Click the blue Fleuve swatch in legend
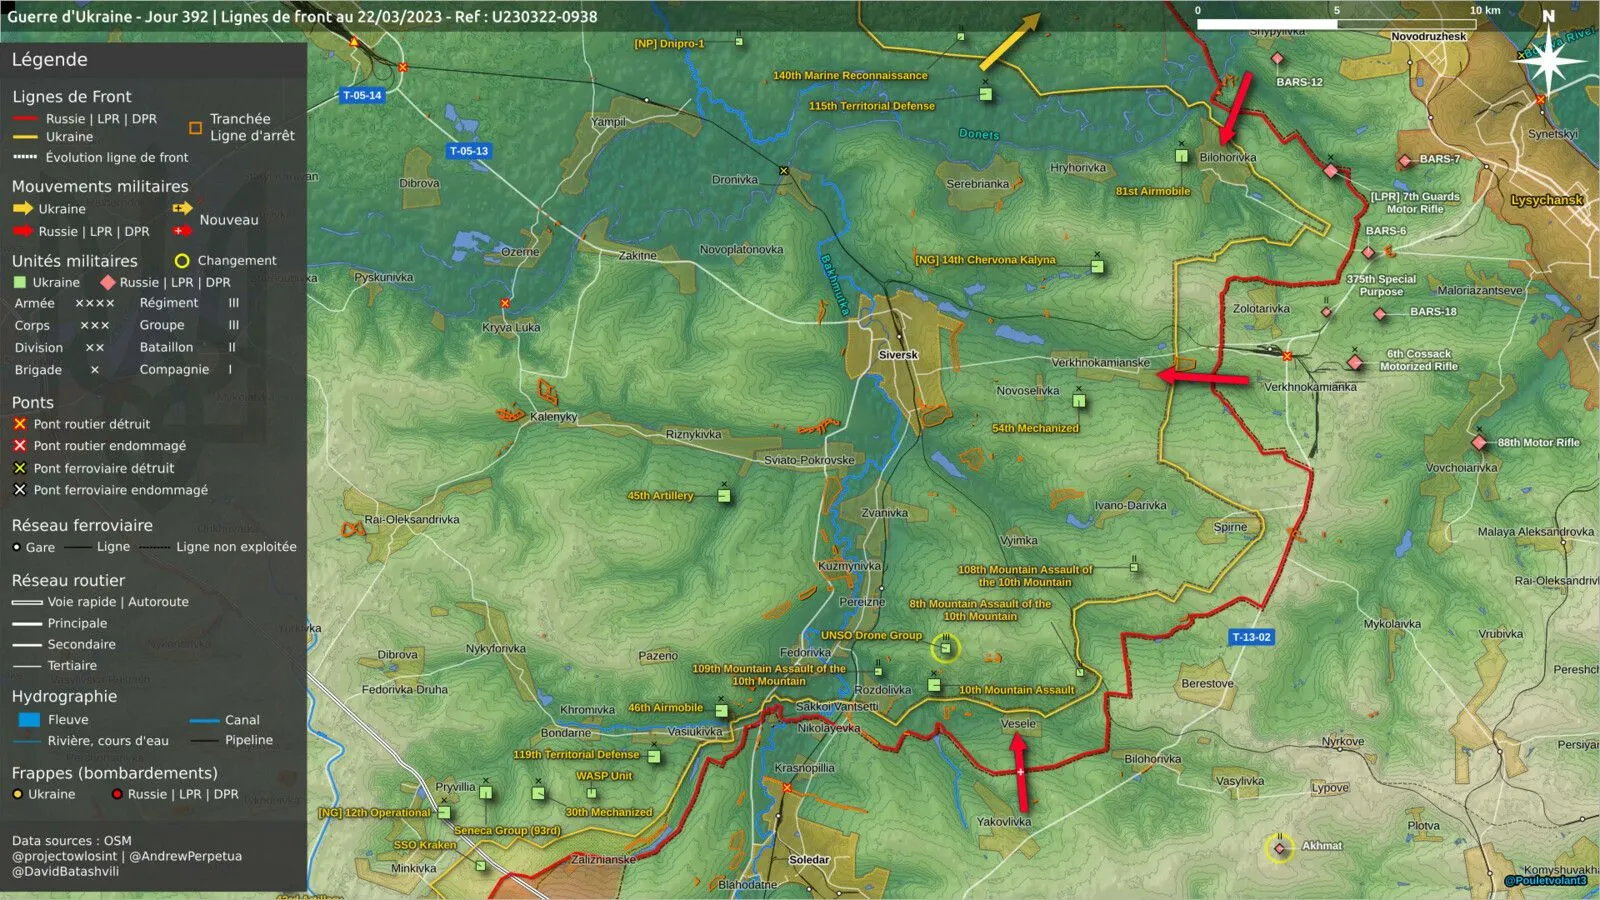The image size is (1600, 900). pyautogui.click(x=29, y=720)
